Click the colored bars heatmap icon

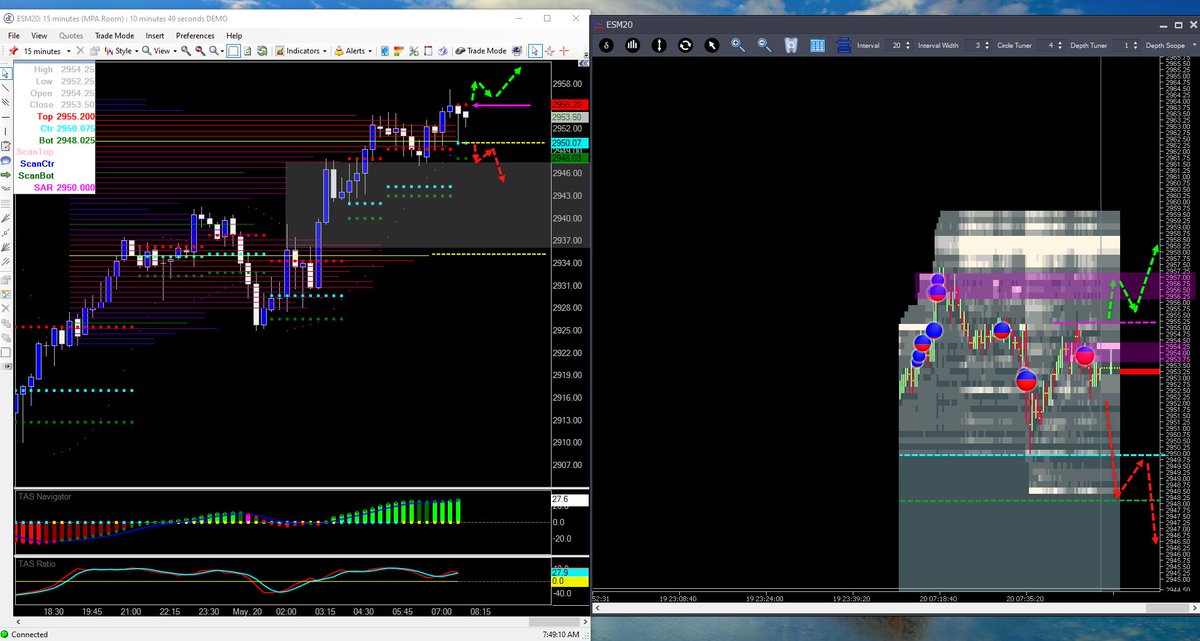(x=399, y=50)
